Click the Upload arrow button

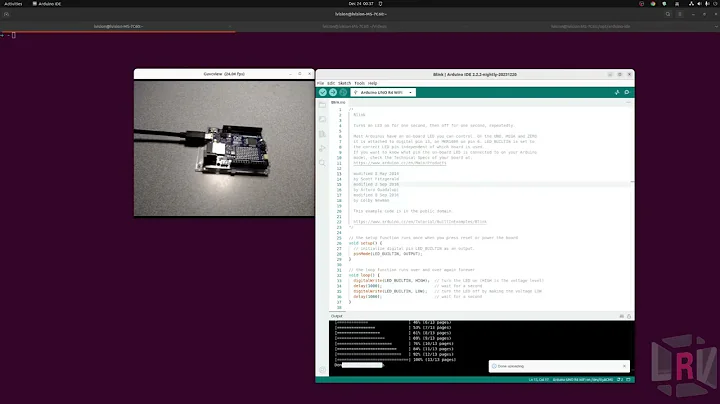333,92
